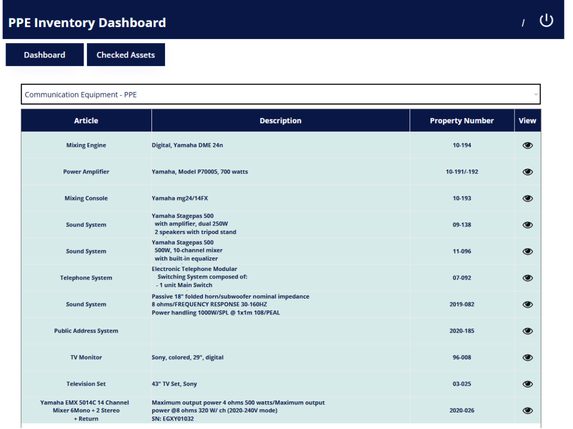Click description with amplifier, dual 250W
The image size is (573, 429).
coord(191,224)
